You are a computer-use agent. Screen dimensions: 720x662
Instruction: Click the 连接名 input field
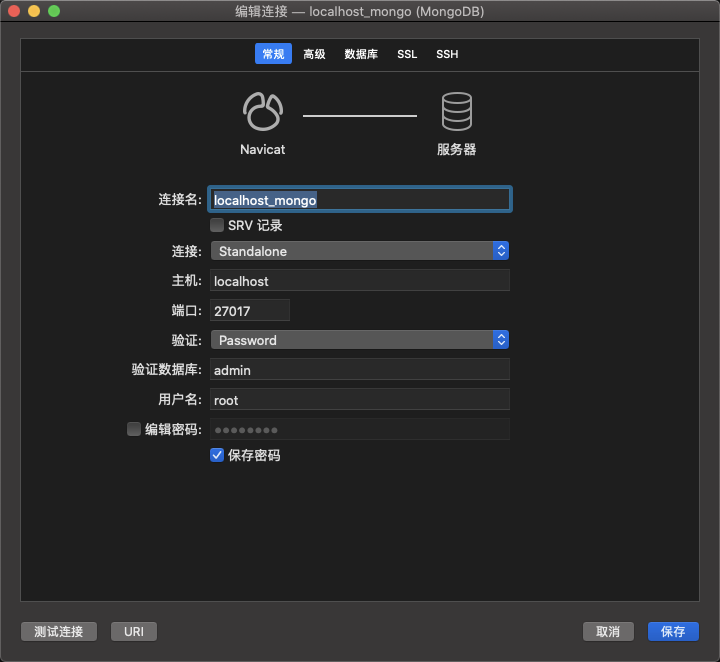pyautogui.click(x=360, y=199)
